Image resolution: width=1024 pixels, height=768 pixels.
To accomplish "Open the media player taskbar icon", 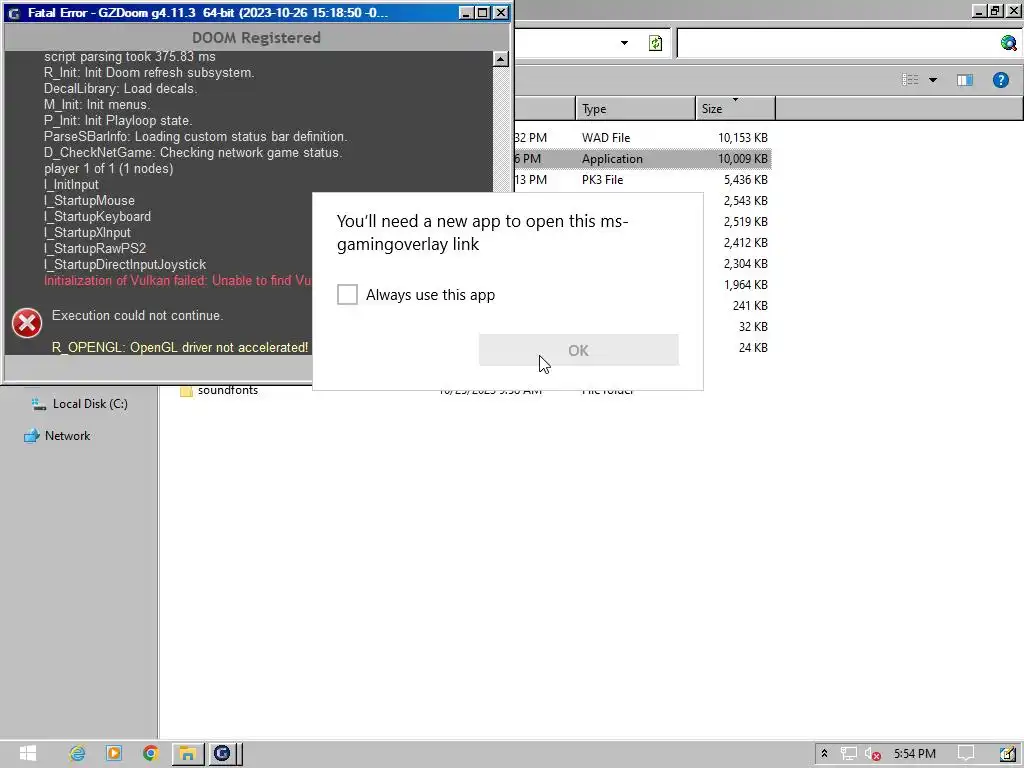I will (114, 753).
